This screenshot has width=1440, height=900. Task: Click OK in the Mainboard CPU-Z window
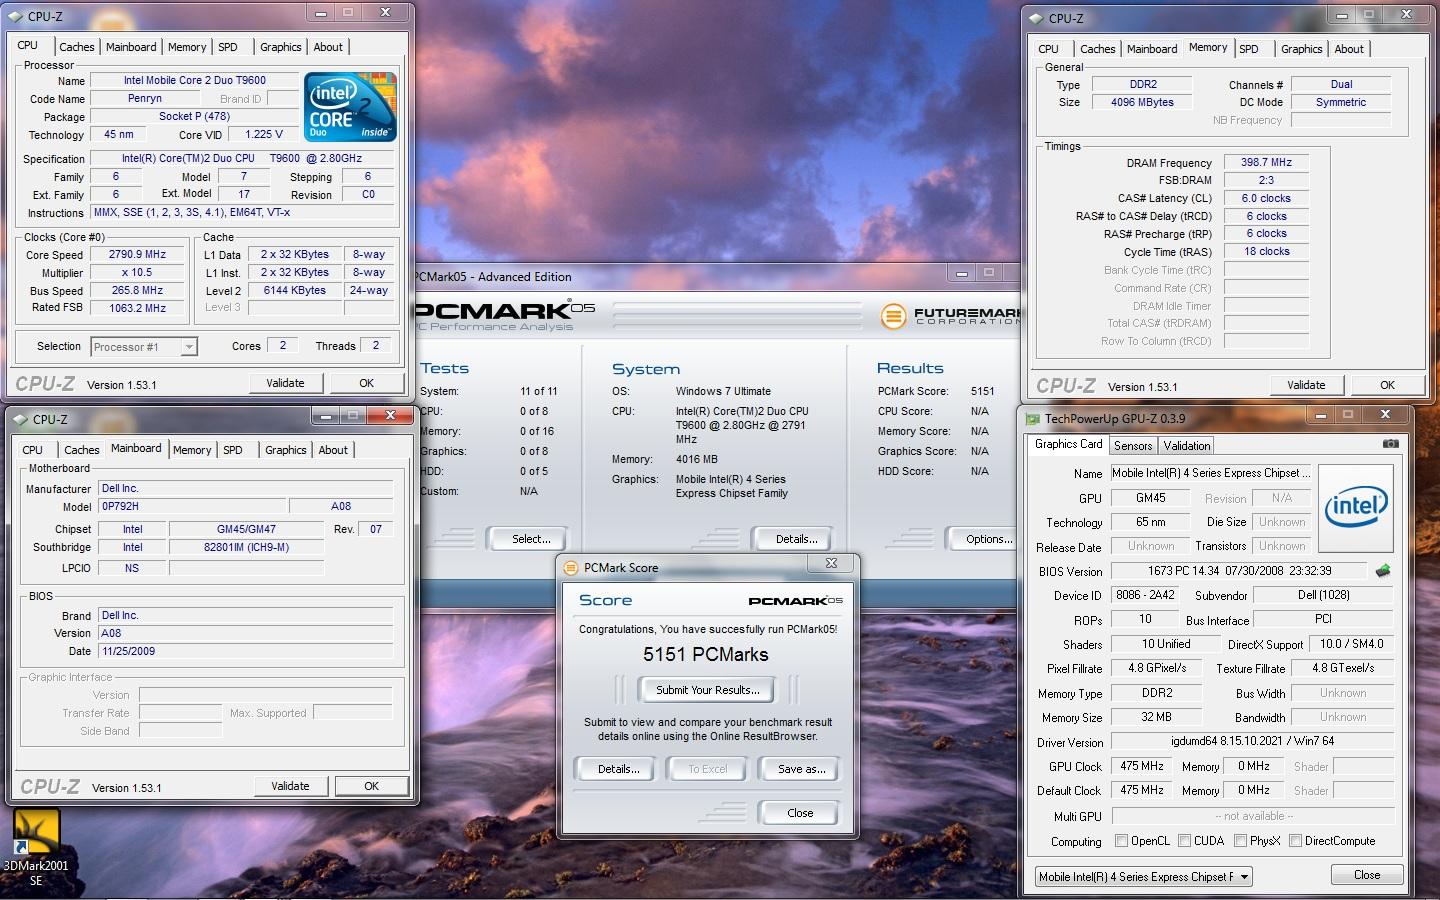pos(371,786)
